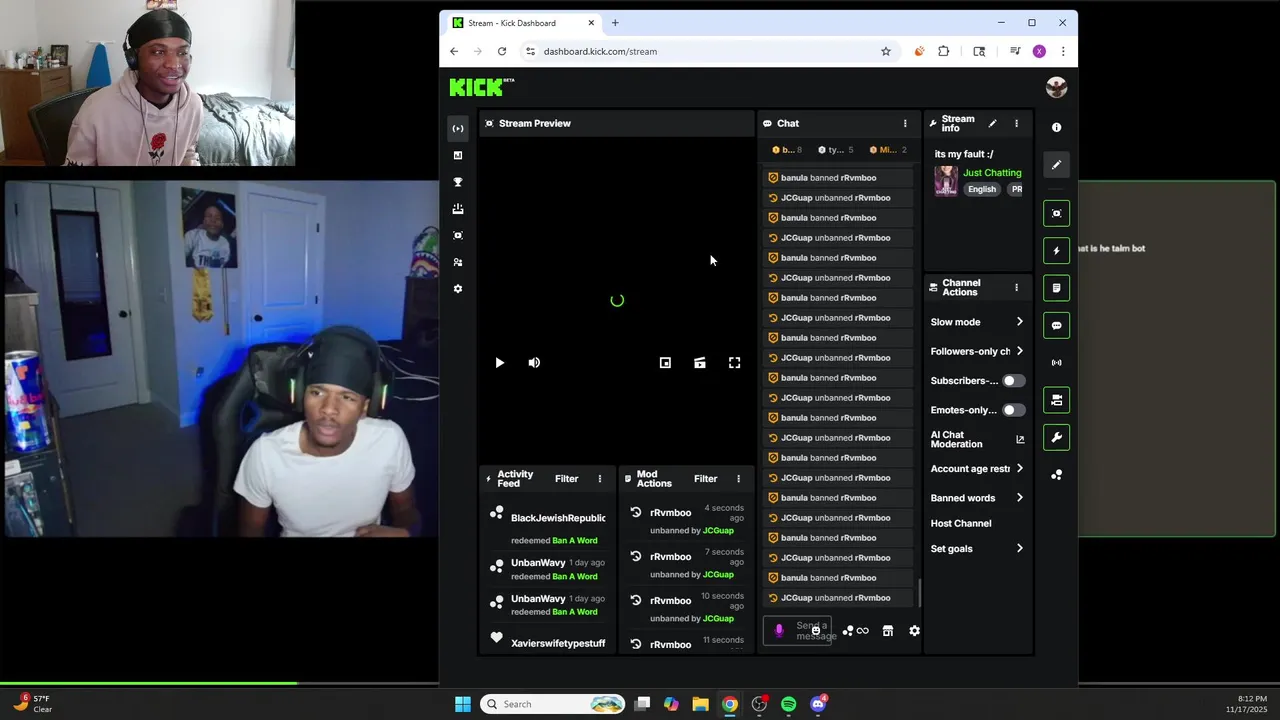Open the stream section in left sidebar
This screenshot has height=720, width=1280.
tap(458, 128)
